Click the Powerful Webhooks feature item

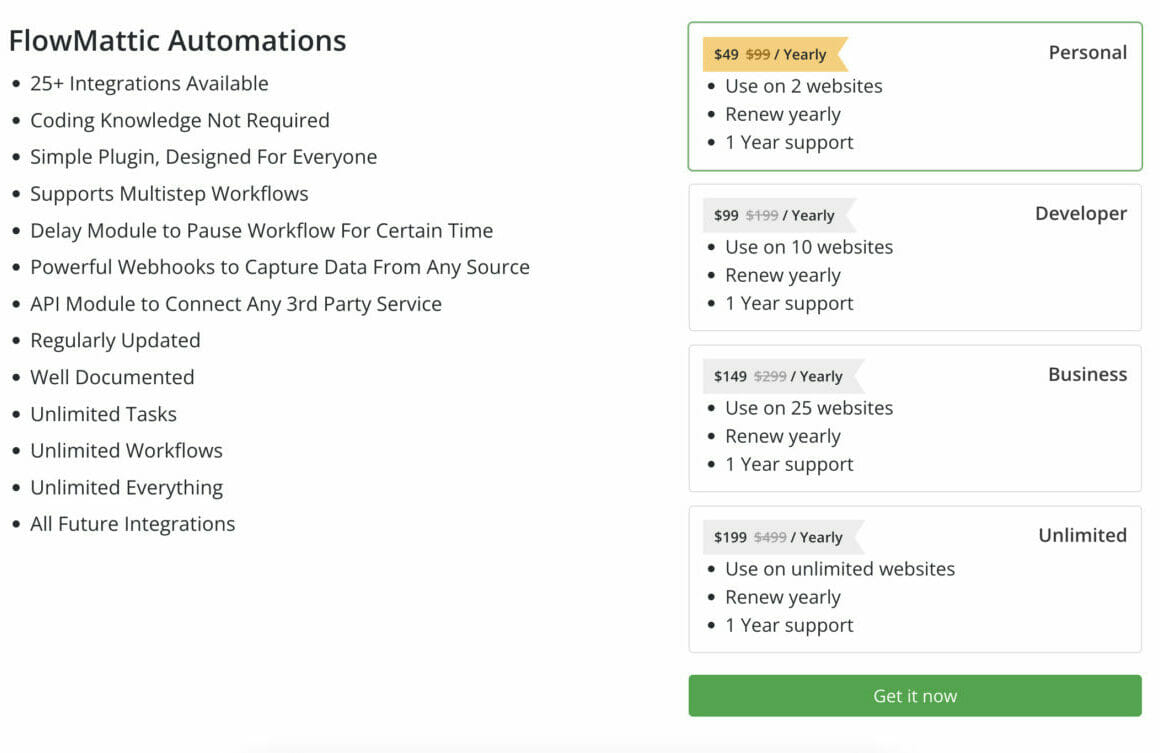click(280, 267)
